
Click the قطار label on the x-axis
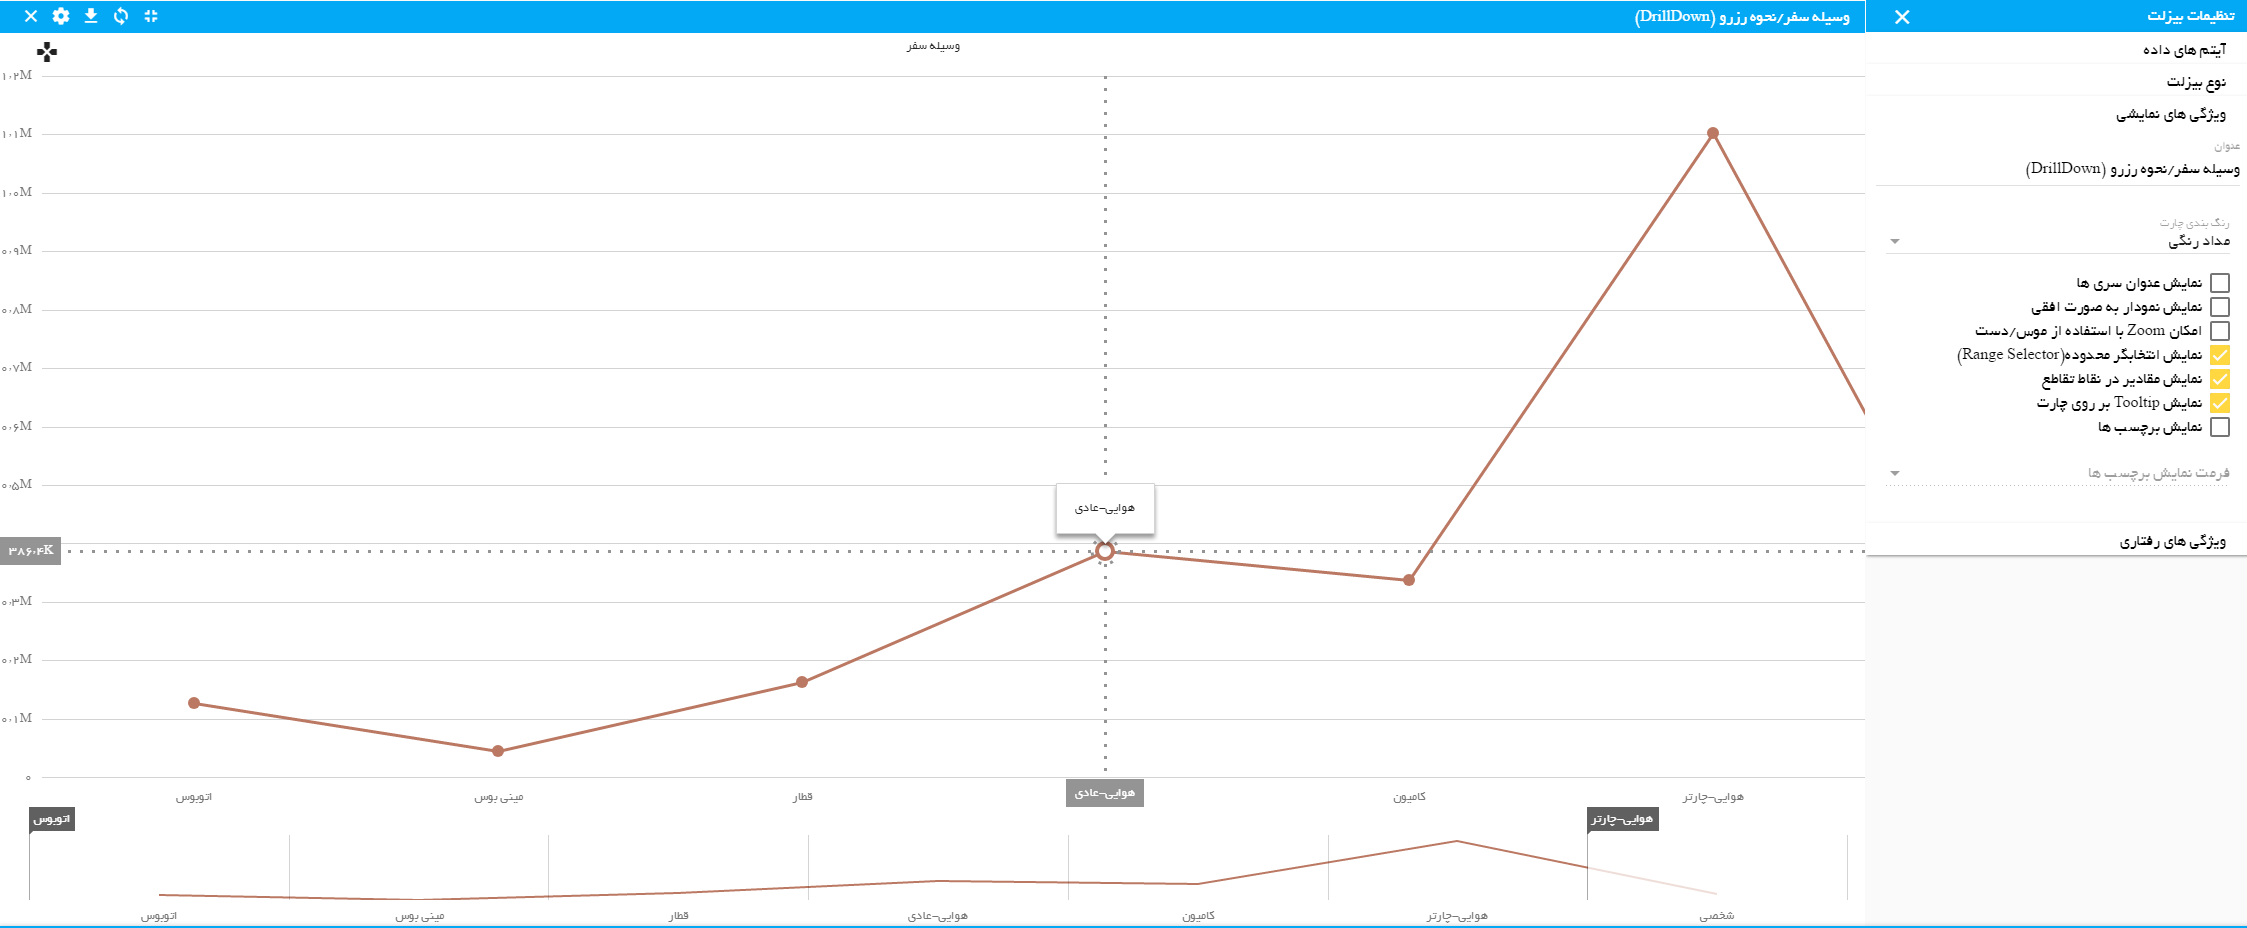click(803, 797)
